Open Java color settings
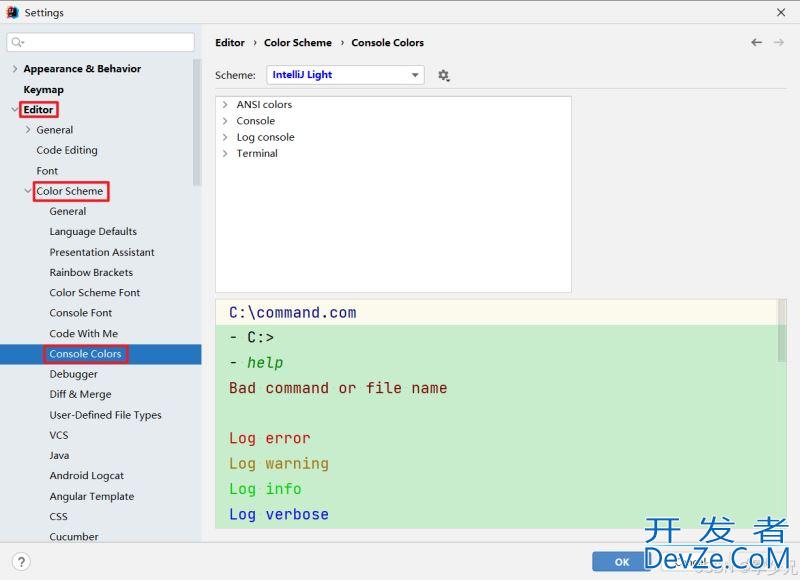800x580 pixels. pyautogui.click(x=59, y=456)
